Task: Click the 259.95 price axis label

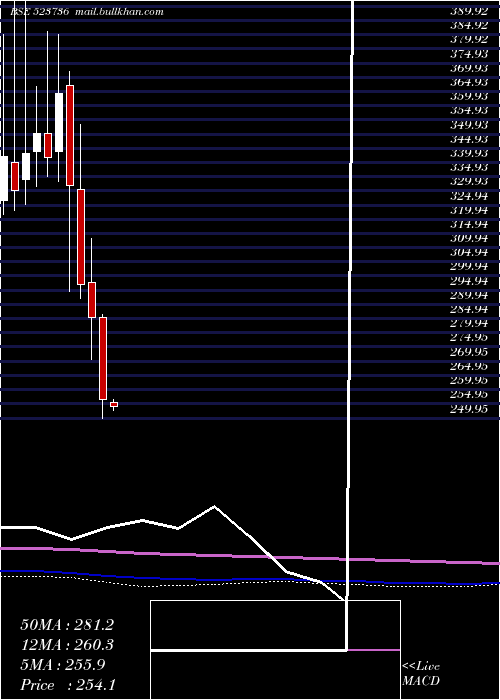Action: coord(469,380)
